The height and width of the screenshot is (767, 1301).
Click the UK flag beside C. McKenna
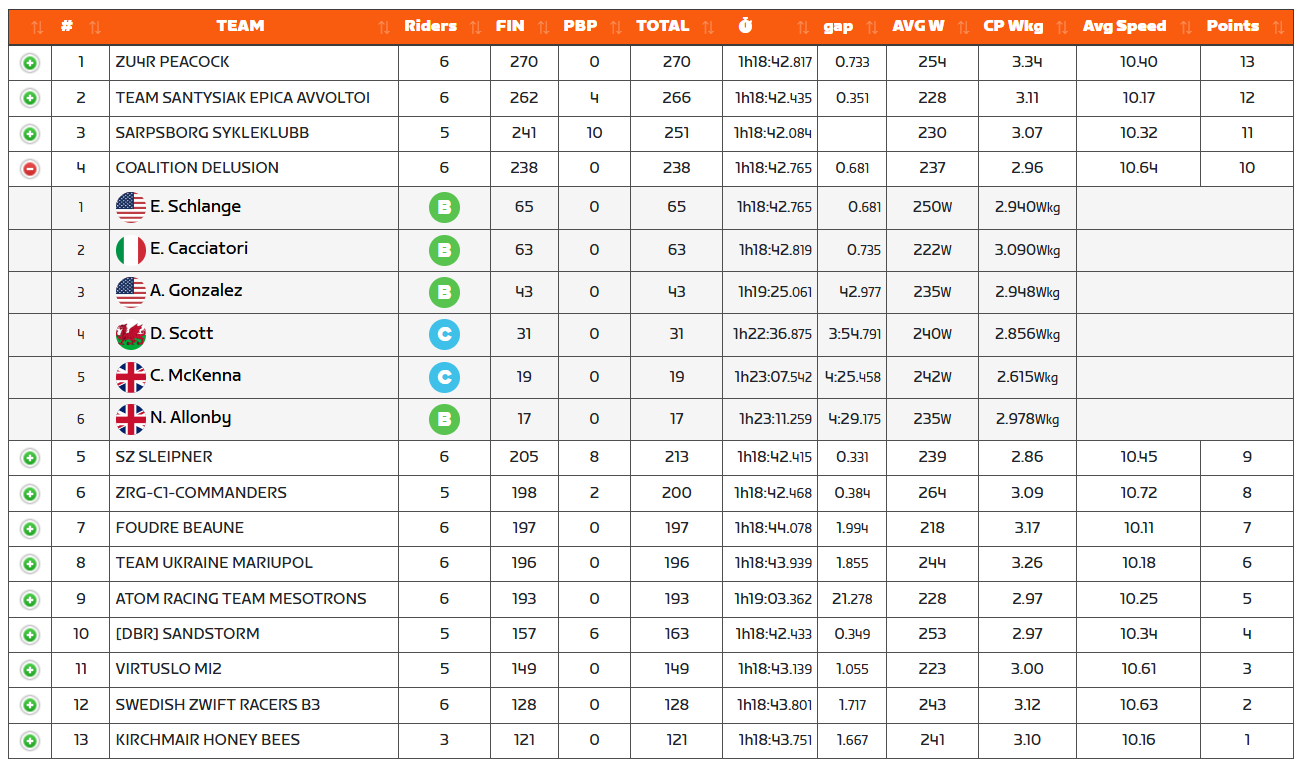131,377
